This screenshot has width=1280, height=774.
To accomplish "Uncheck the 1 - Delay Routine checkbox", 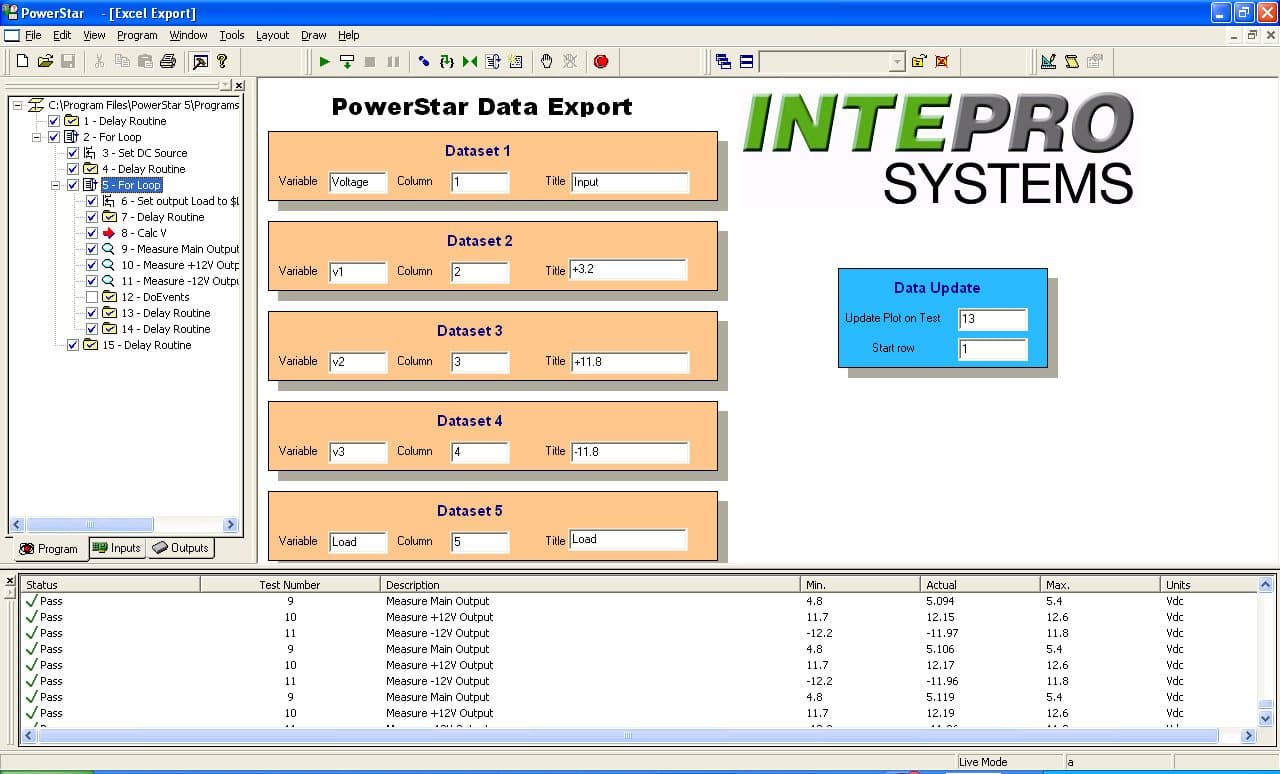I will coord(54,121).
